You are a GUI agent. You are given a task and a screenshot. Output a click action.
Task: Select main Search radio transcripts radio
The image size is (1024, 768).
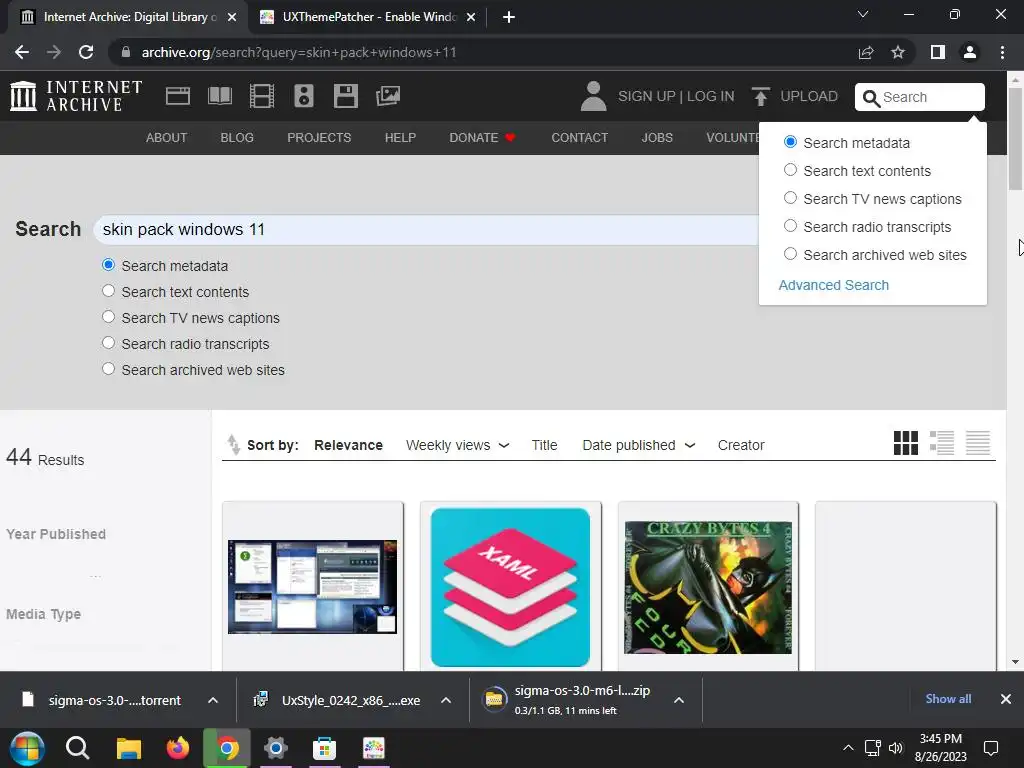point(108,343)
